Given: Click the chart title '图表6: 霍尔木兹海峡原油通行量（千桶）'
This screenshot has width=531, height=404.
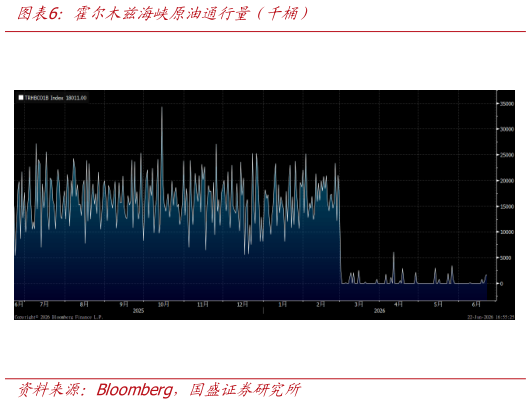Looking at the screenshot, I should tap(163, 14).
